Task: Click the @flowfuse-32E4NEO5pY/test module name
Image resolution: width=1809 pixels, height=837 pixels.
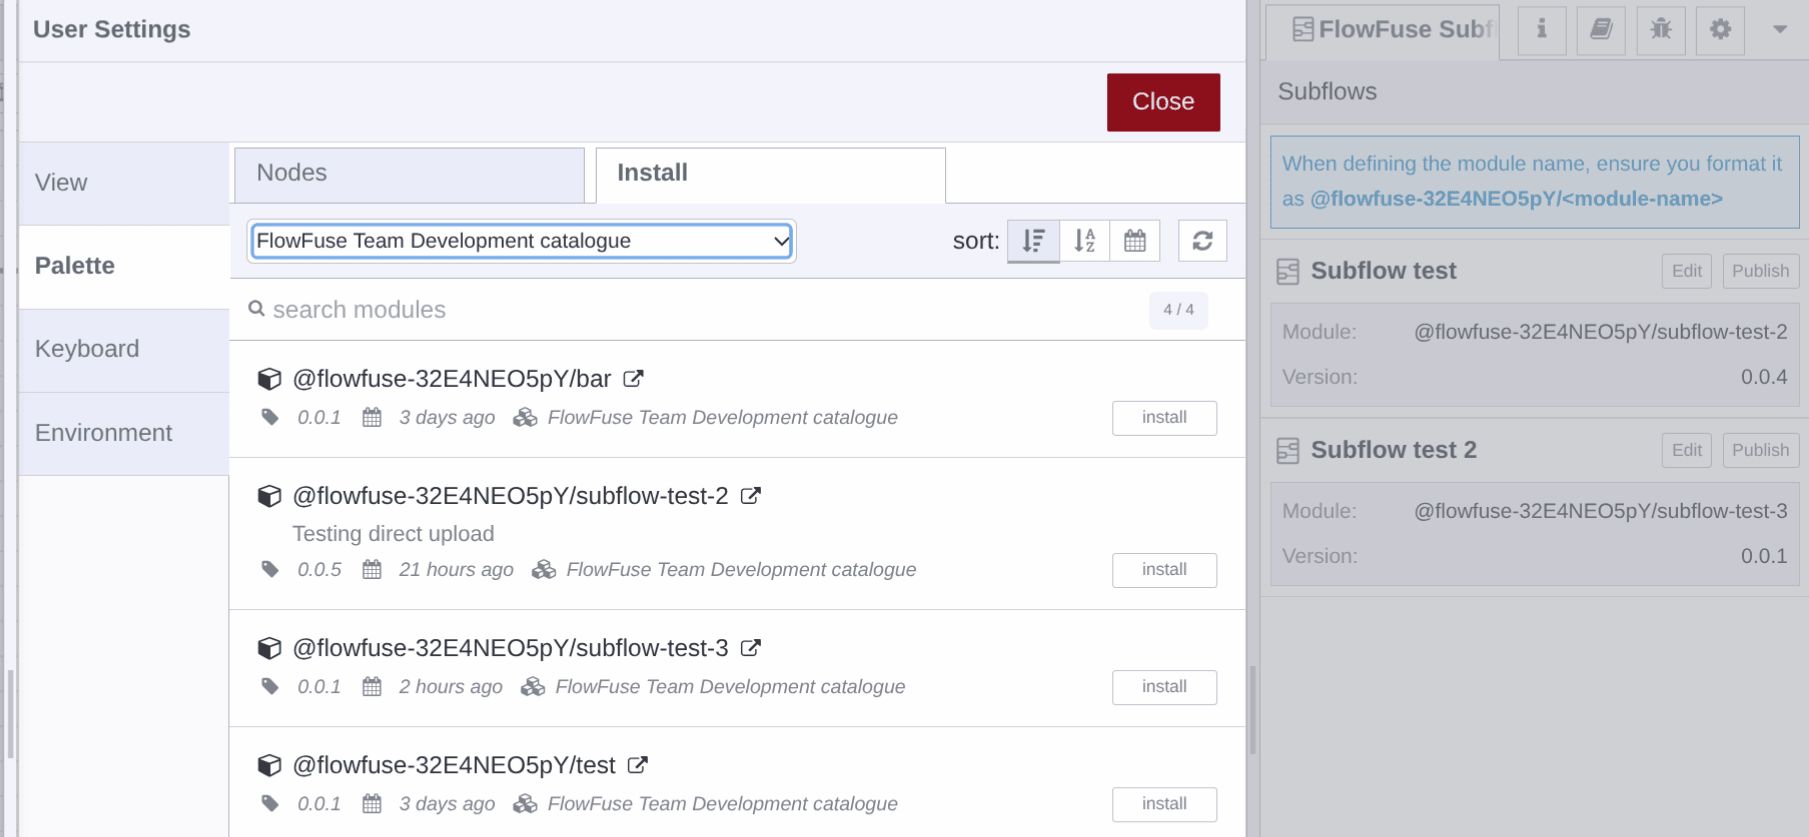Action: click(x=454, y=765)
